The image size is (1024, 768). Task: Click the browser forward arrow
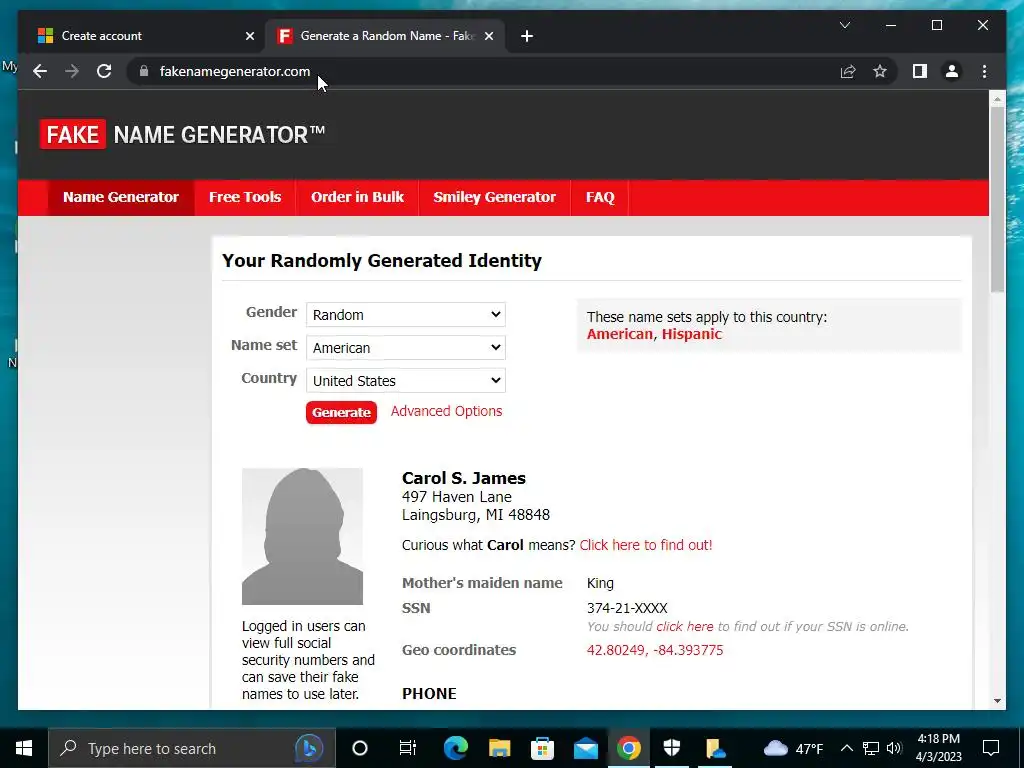[72, 71]
